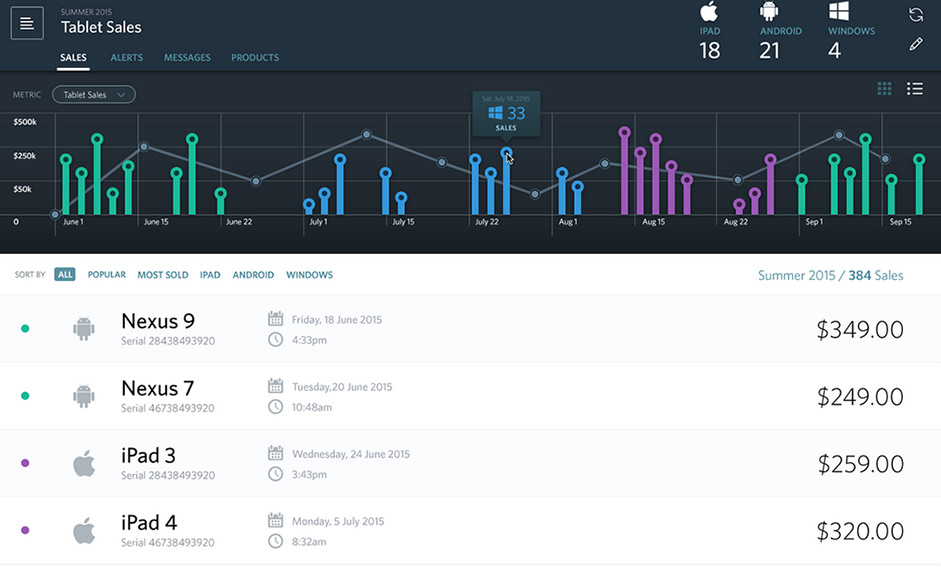This screenshot has height=569, width=941.
Task: Filter list by Android
Action: click(253, 275)
